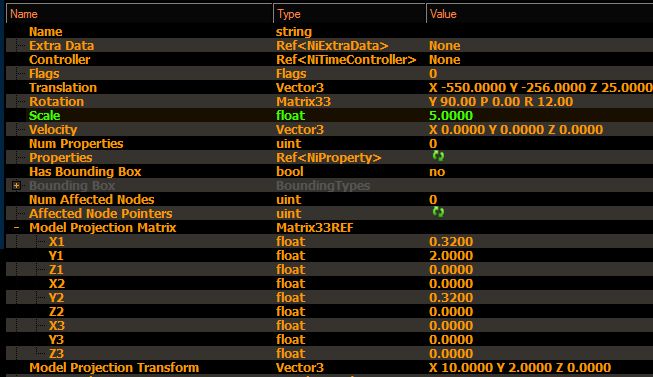The image size is (653, 377).
Task: Click Y1 value 2.0000
Action: coord(451,255)
